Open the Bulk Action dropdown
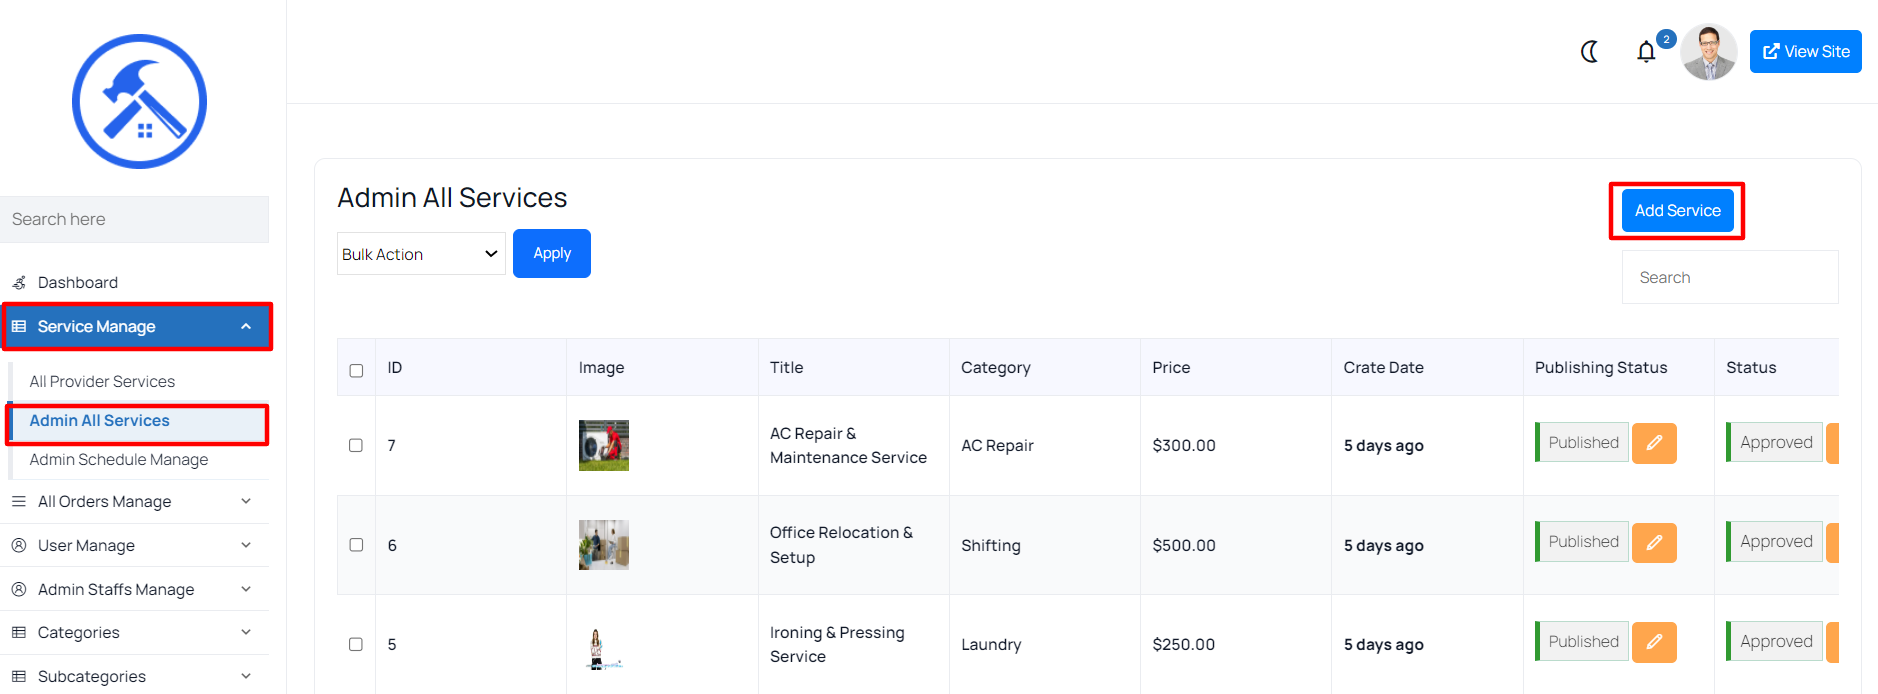Viewport: 1878px width, 694px height. pyautogui.click(x=420, y=254)
